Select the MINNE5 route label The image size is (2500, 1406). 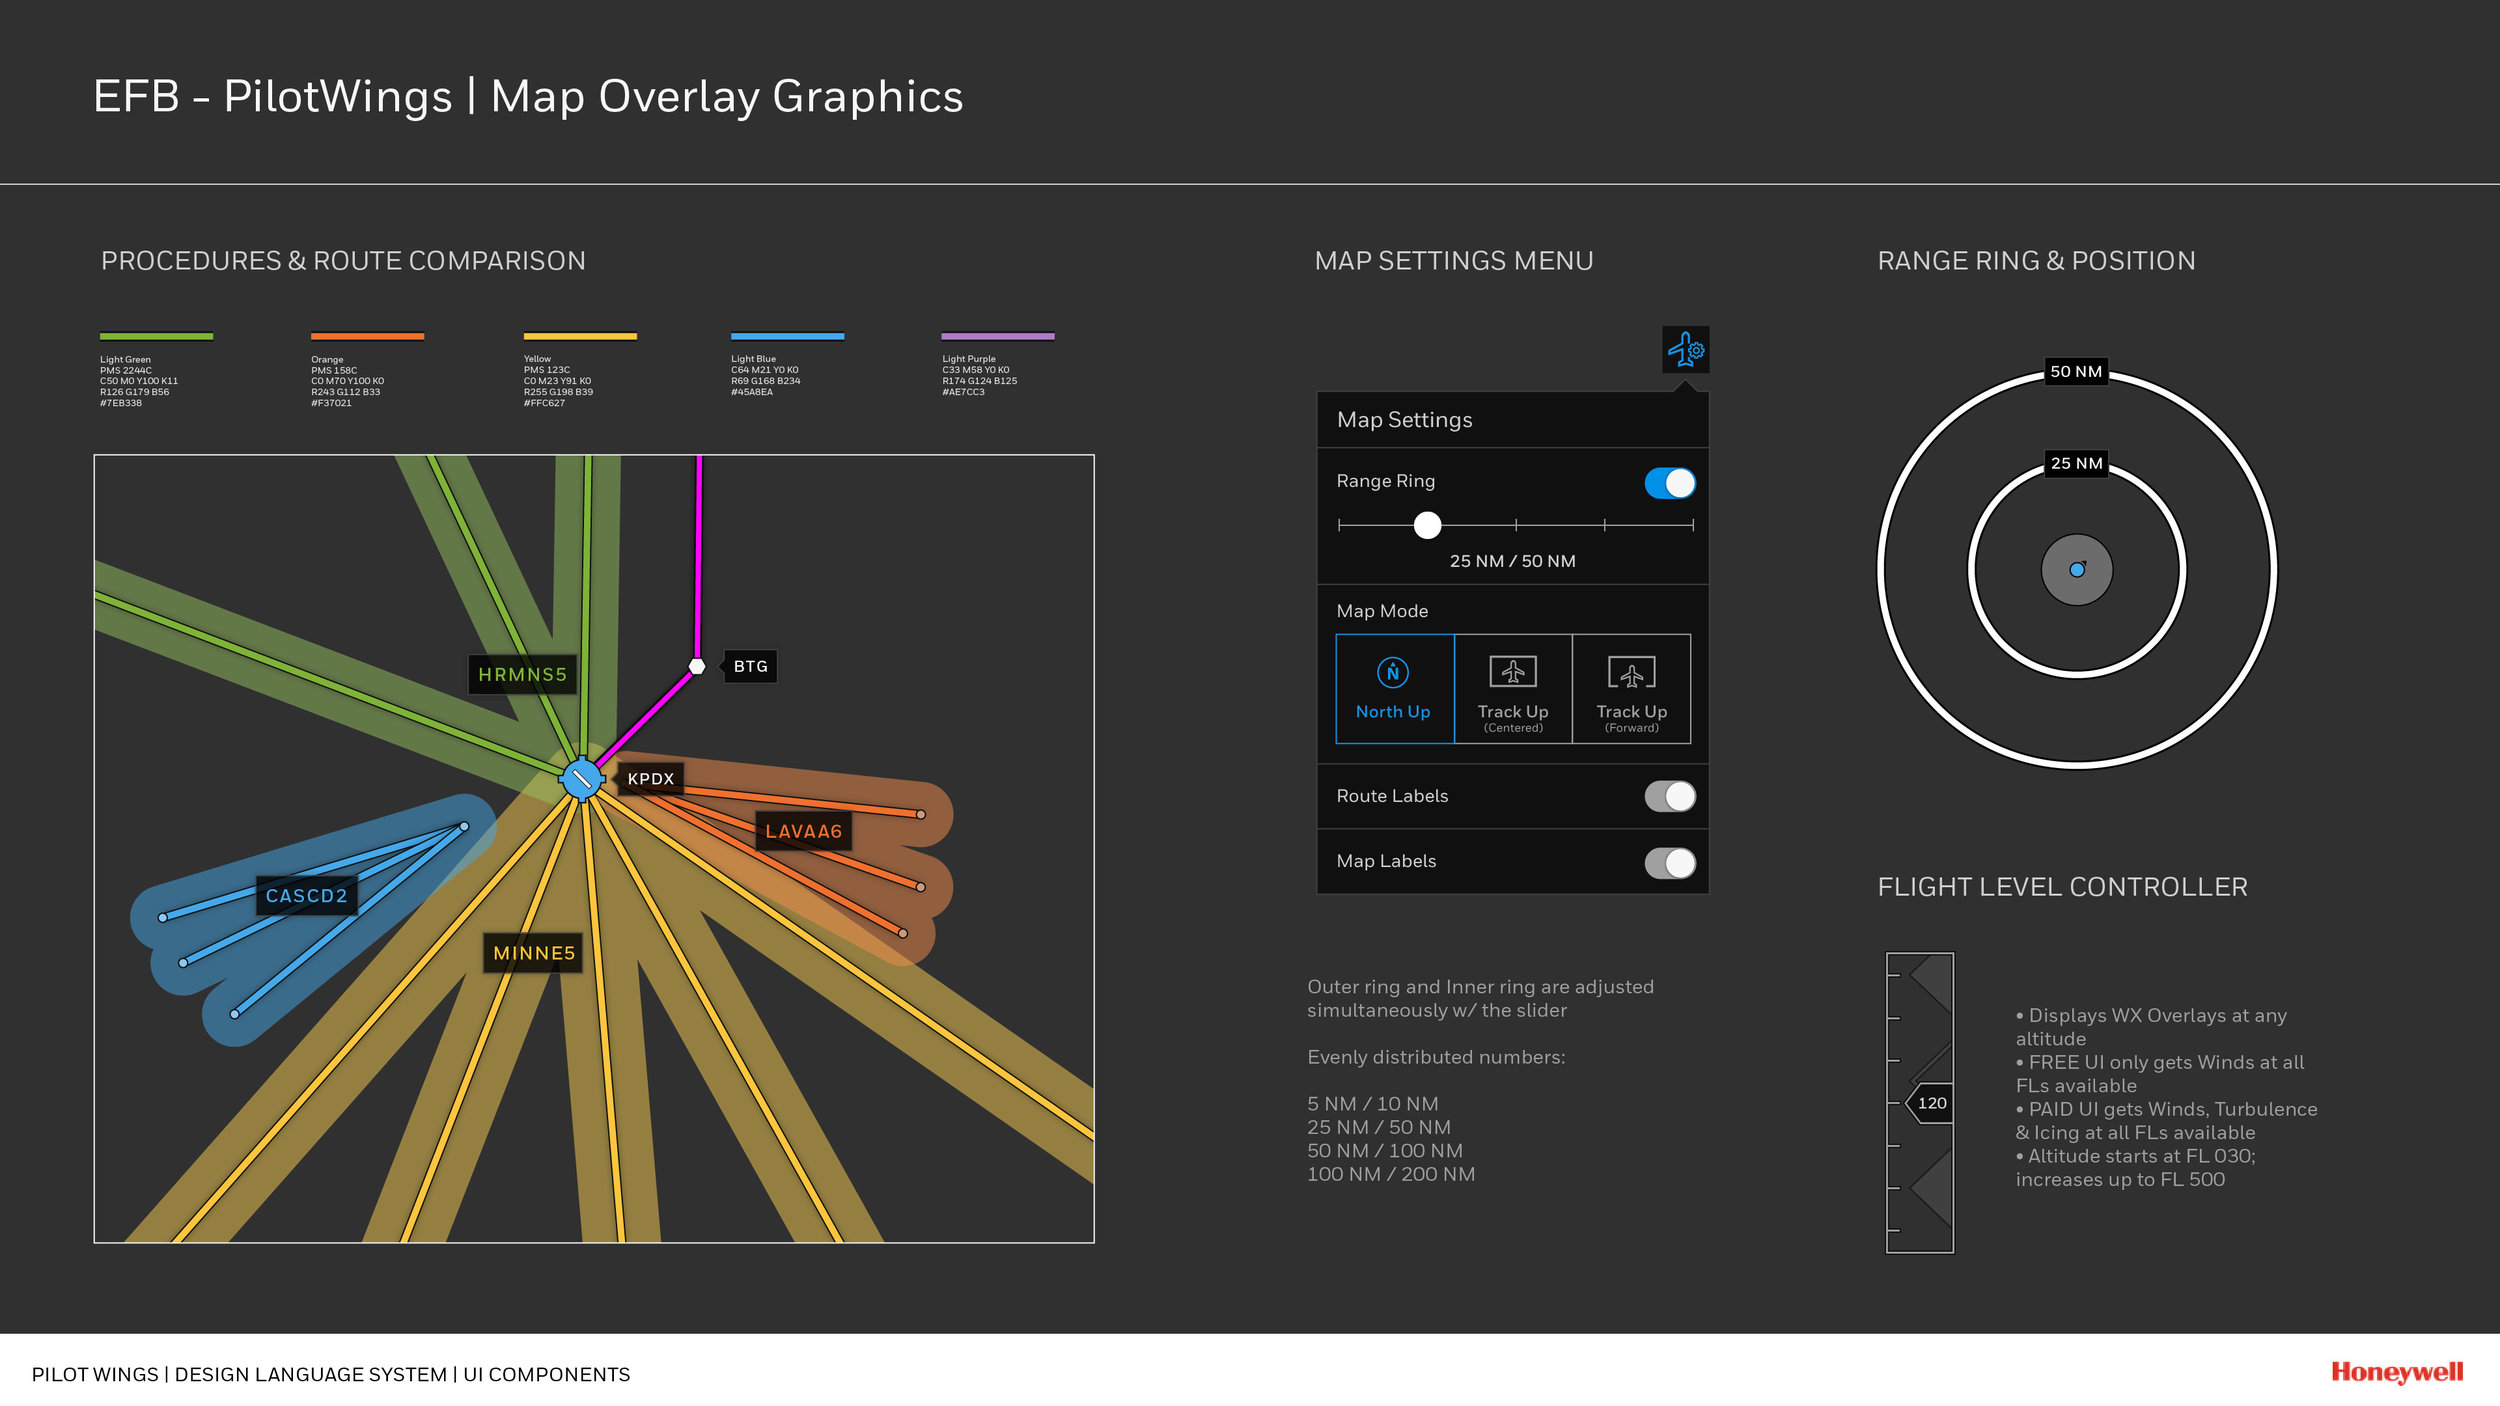pyautogui.click(x=534, y=953)
